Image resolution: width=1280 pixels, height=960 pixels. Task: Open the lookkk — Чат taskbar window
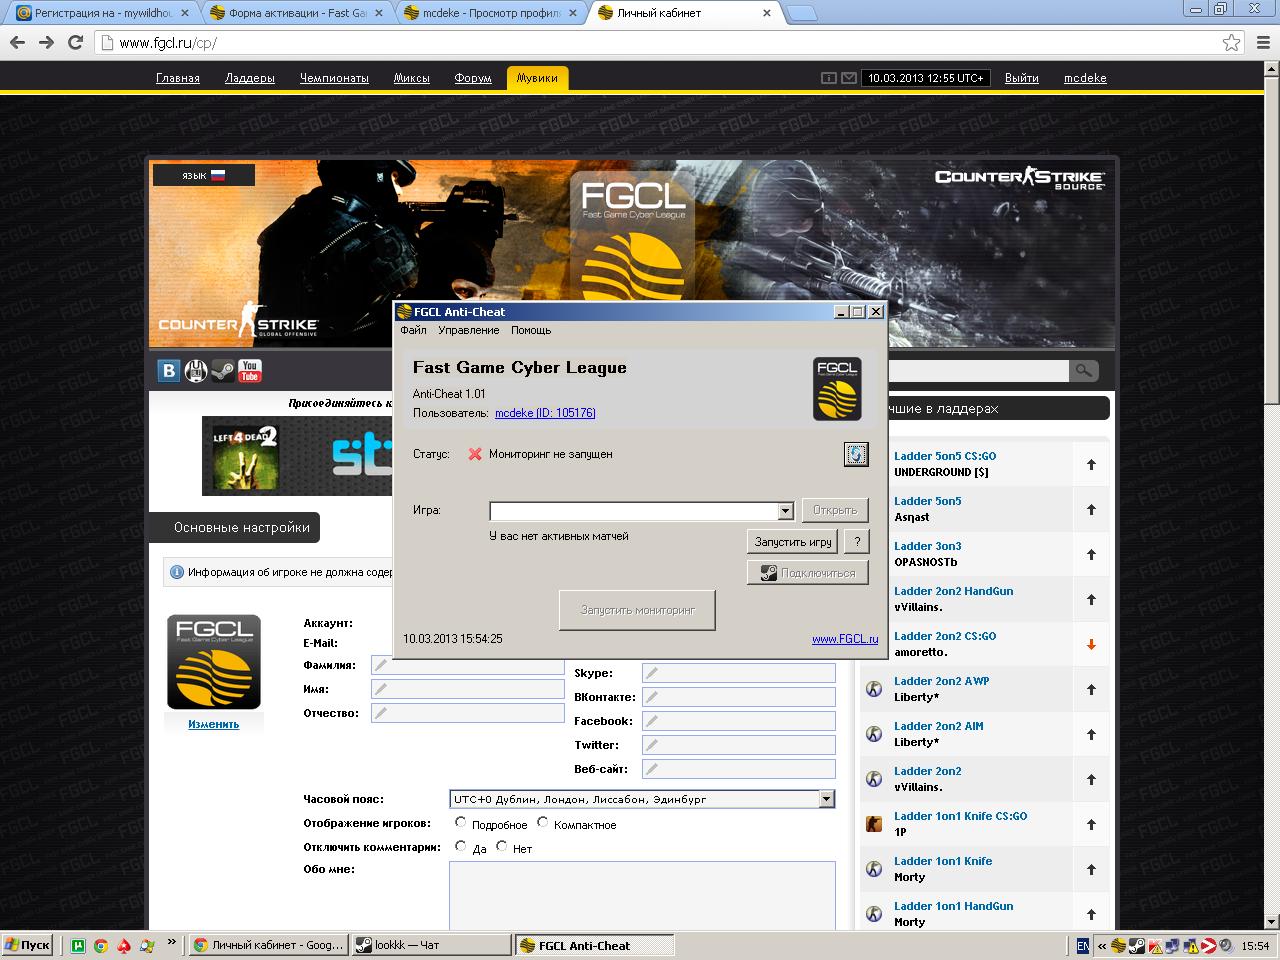432,945
